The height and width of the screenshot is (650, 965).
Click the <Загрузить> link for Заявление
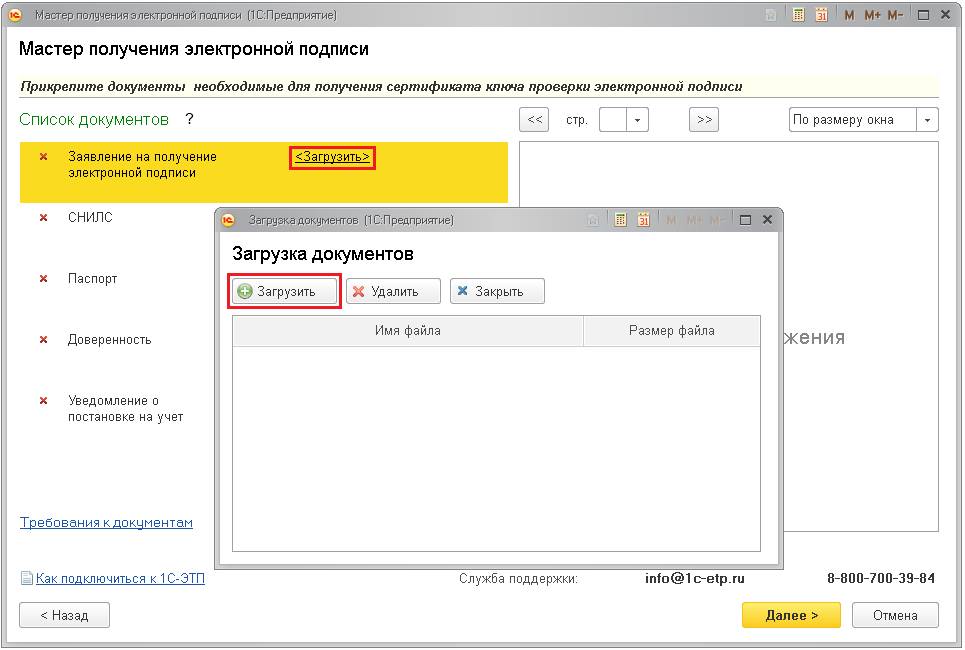(x=332, y=157)
